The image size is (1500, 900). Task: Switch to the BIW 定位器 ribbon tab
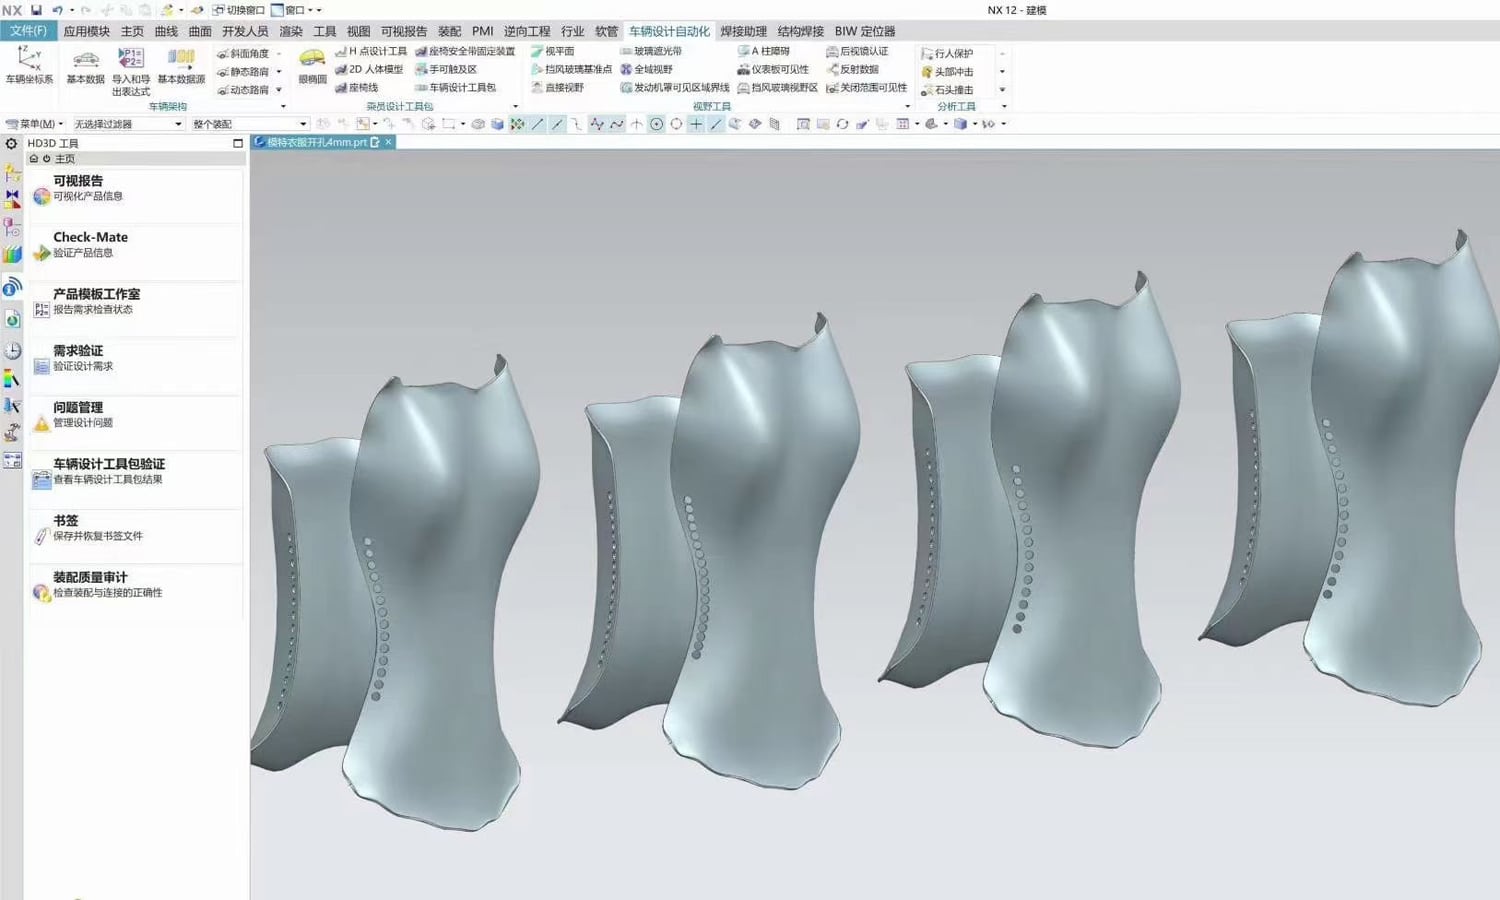coord(865,31)
